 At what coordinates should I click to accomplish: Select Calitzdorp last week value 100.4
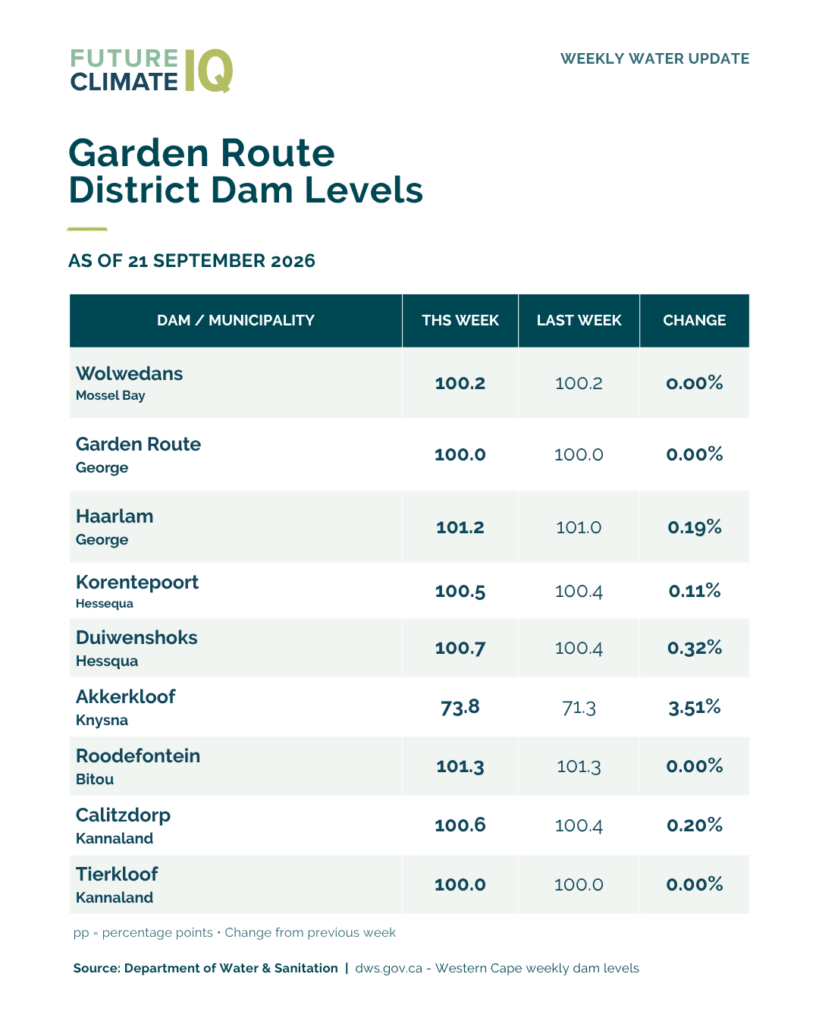[579, 825]
